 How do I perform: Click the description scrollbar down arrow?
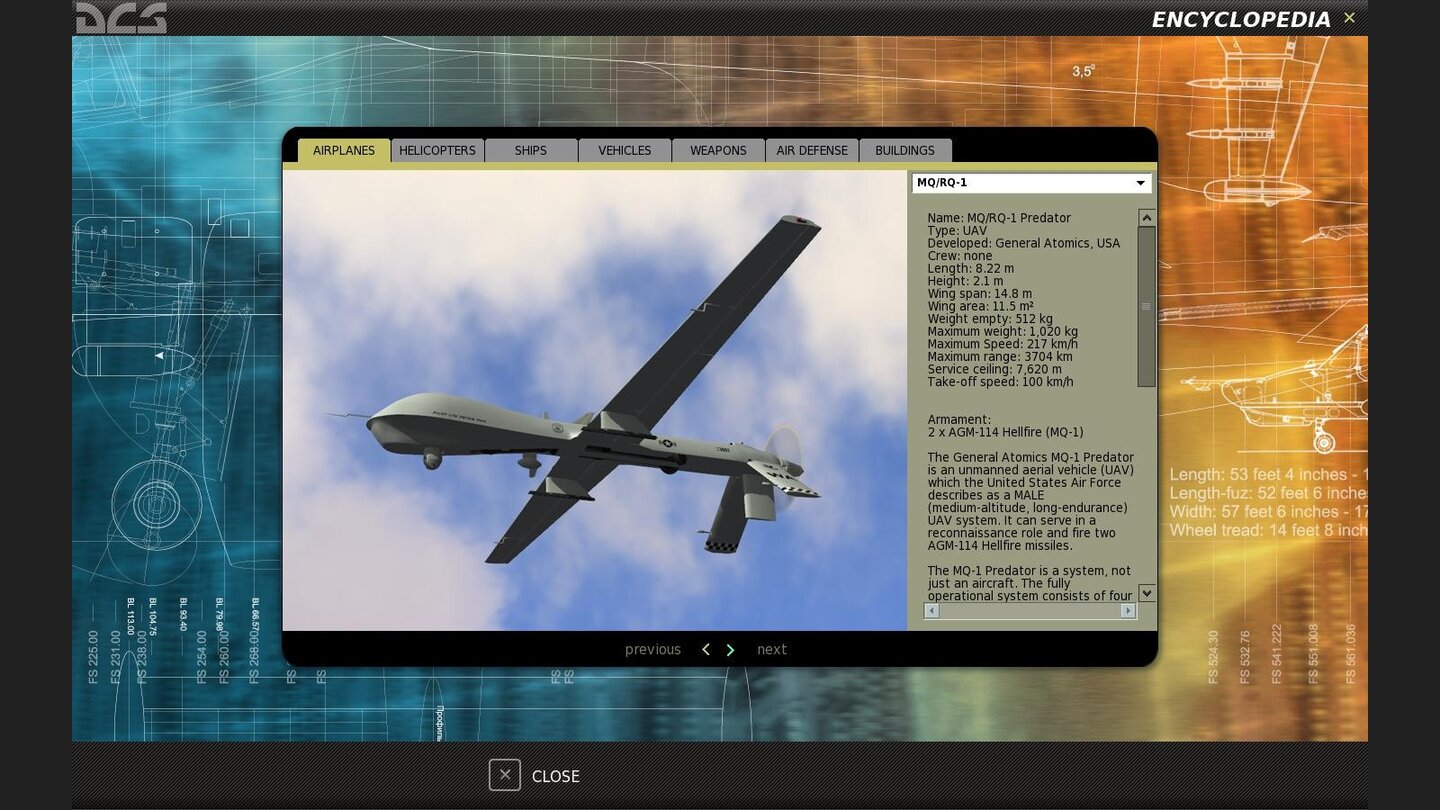[1147, 593]
